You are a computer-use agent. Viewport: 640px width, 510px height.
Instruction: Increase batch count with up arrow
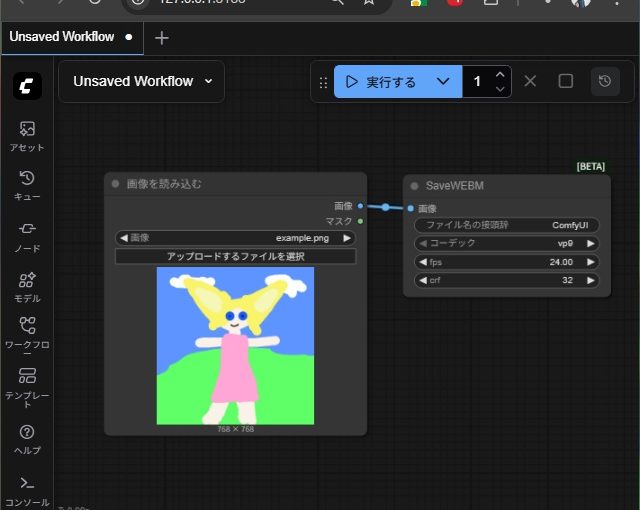click(500, 75)
